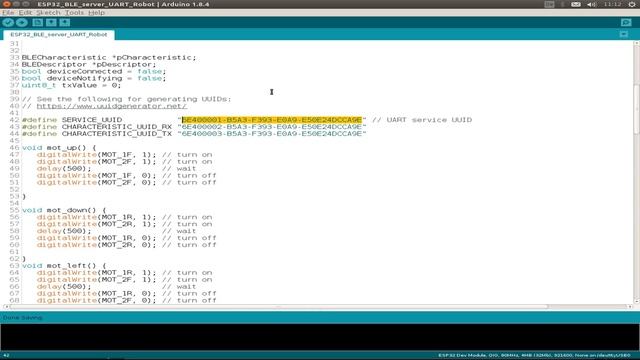This screenshot has width=640, height=360.
Task: Click 'bool deviceConnected = false;' line
Action: tap(94, 71)
